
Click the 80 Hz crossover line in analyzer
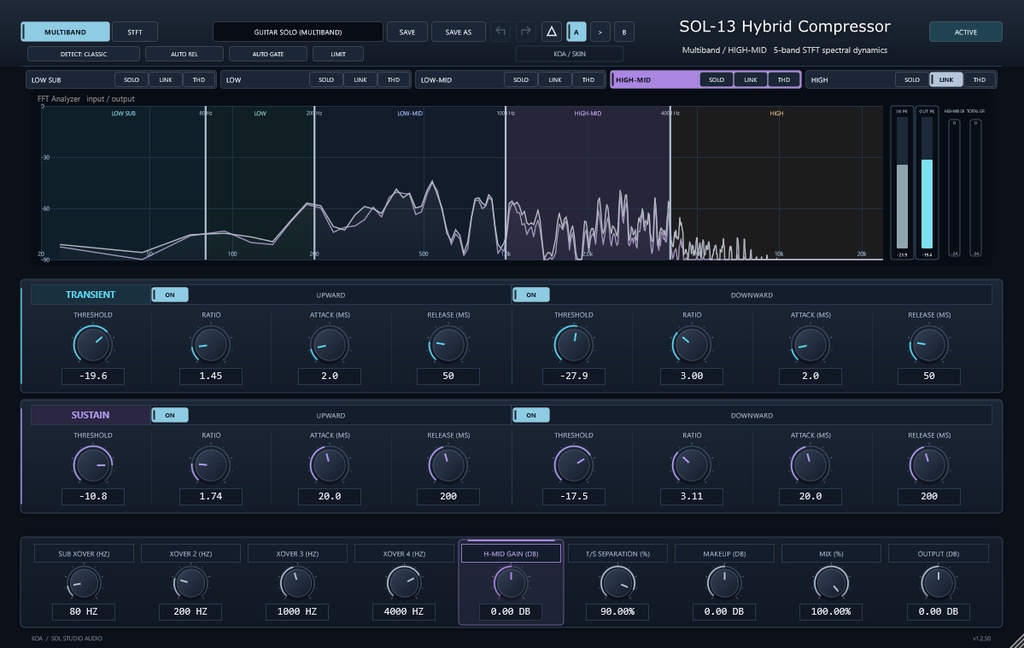206,183
